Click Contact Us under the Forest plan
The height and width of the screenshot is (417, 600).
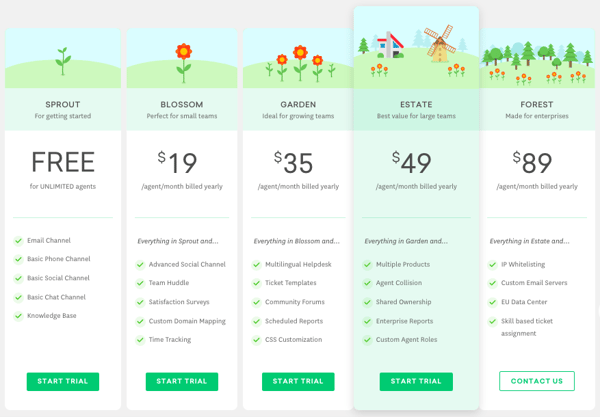[537, 381]
